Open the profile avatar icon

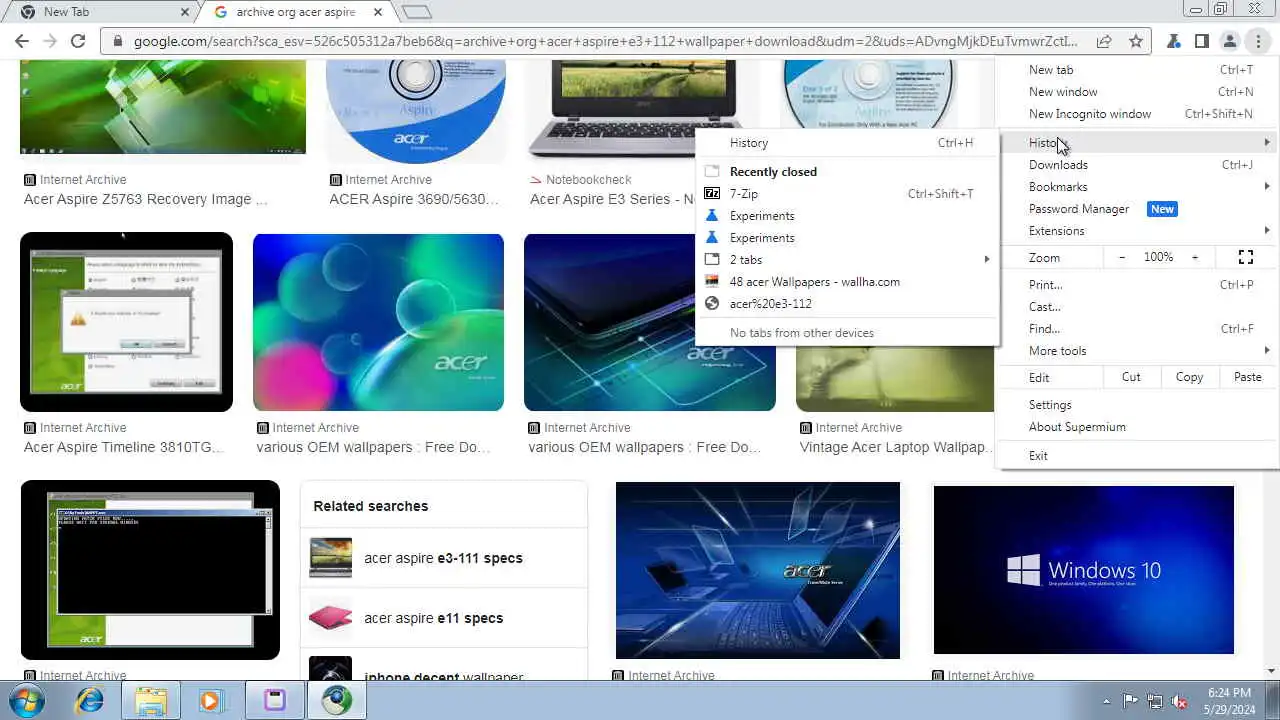click(x=1230, y=41)
